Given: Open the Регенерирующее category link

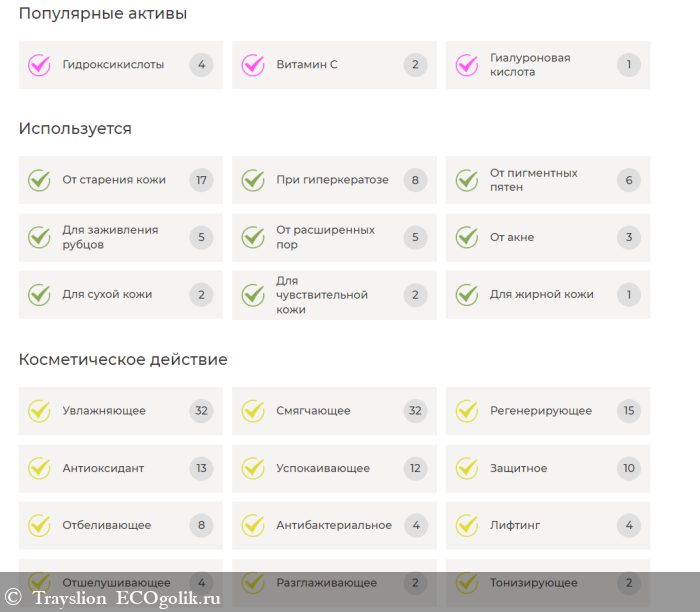Looking at the screenshot, I should pos(540,411).
